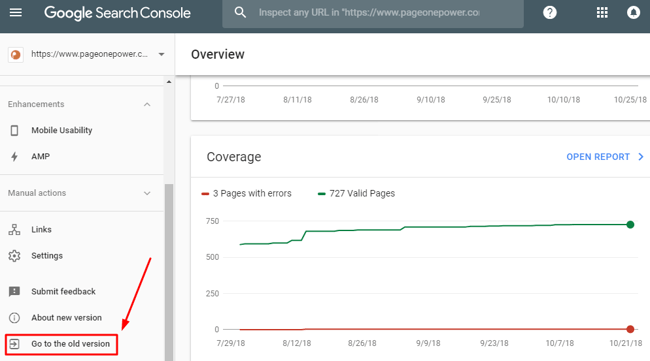Open the help question mark icon
The height and width of the screenshot is (361, 650).
pos(550,12)
